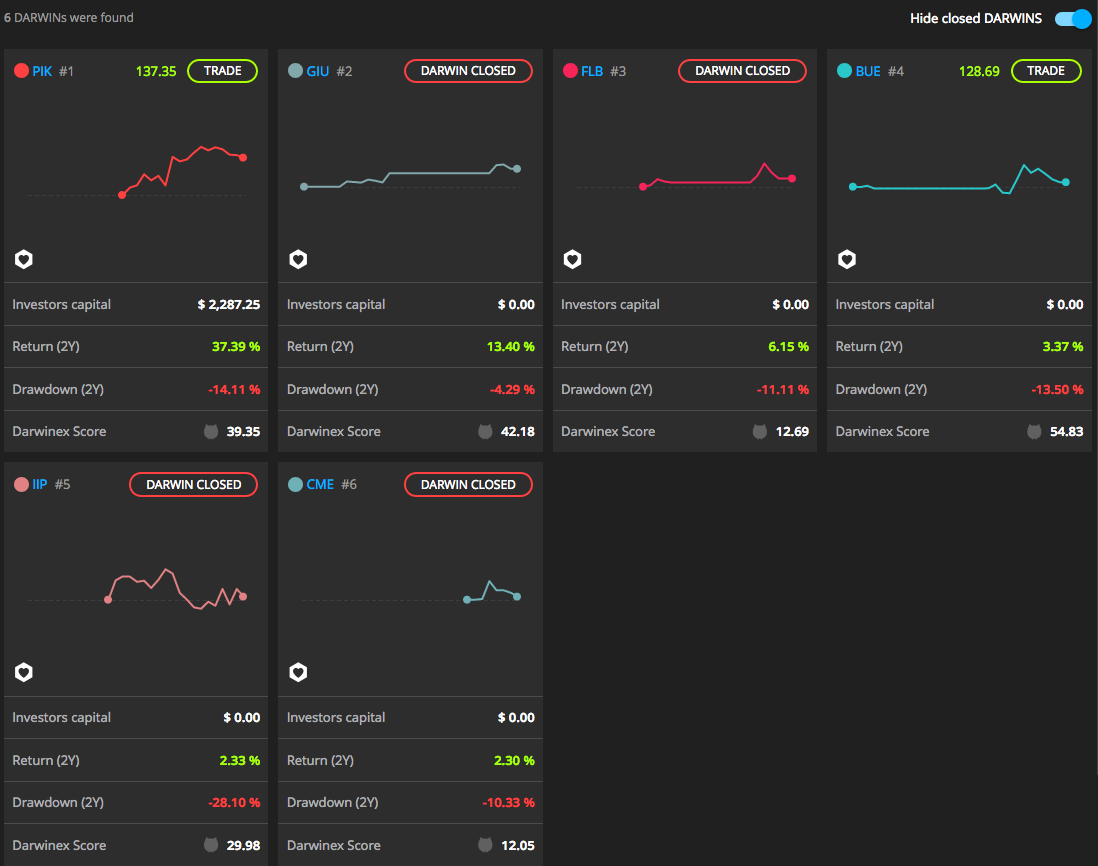Click the cyan color dot beside BUE
Screen dimensions: 1098x866
[845, 71]
